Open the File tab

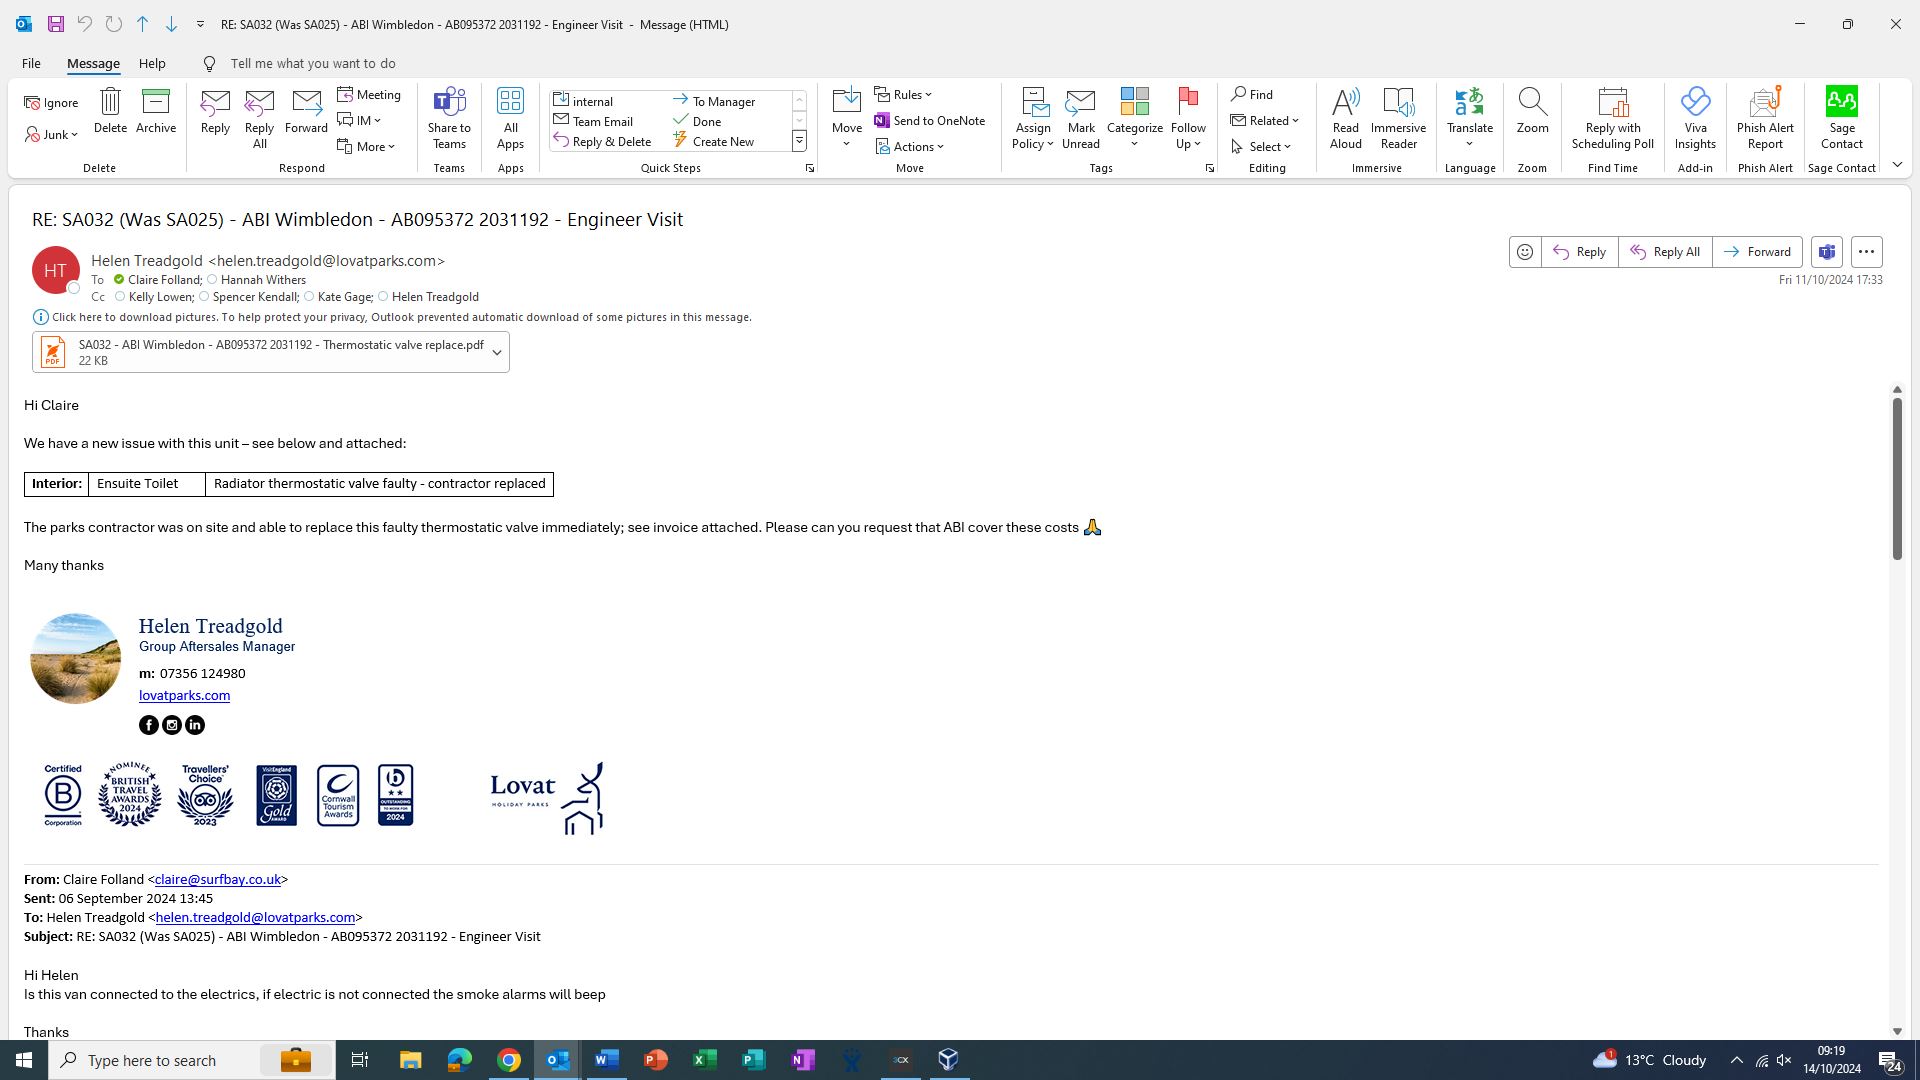(31, 63)
